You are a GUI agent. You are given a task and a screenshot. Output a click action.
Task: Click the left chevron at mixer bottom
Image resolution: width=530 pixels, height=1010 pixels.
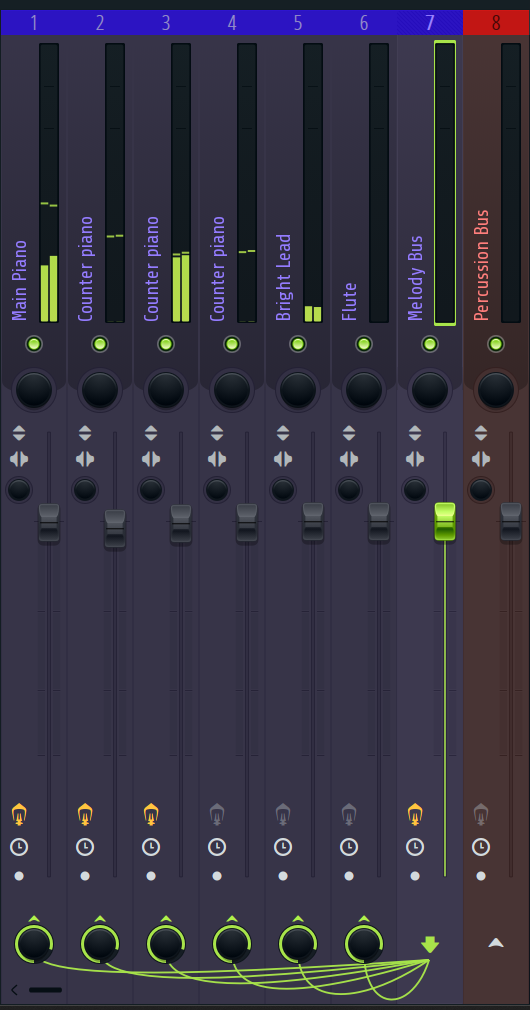pyautogui.click(x=14, y=989)
